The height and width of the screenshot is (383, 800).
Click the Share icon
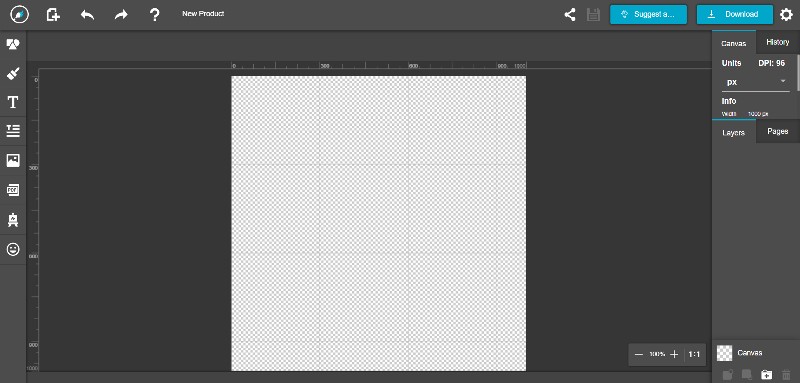pos(570,14)
